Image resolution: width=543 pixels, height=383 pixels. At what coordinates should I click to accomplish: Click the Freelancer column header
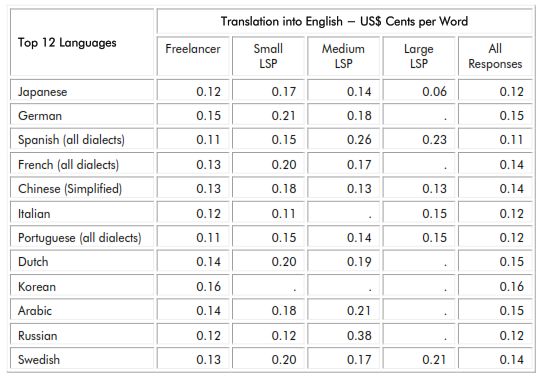[193, 56]
